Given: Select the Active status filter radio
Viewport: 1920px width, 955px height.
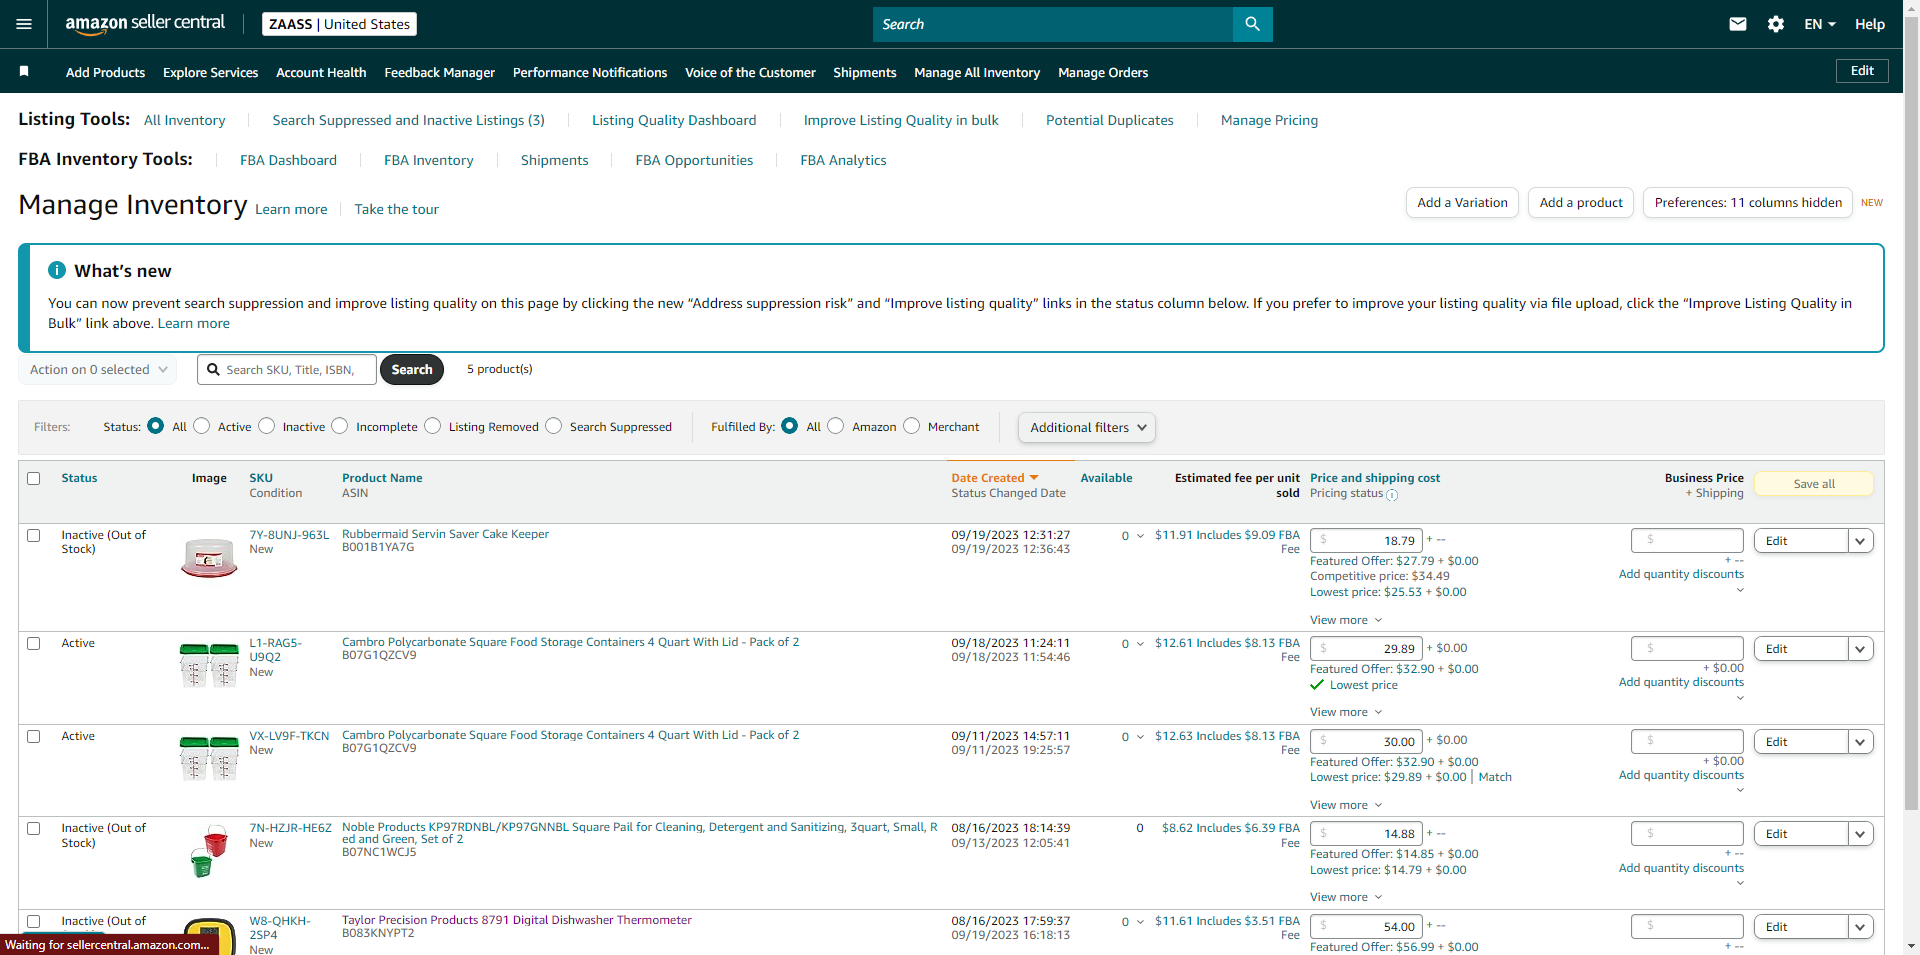Looking at the screenshot, I should pos(202,426).
